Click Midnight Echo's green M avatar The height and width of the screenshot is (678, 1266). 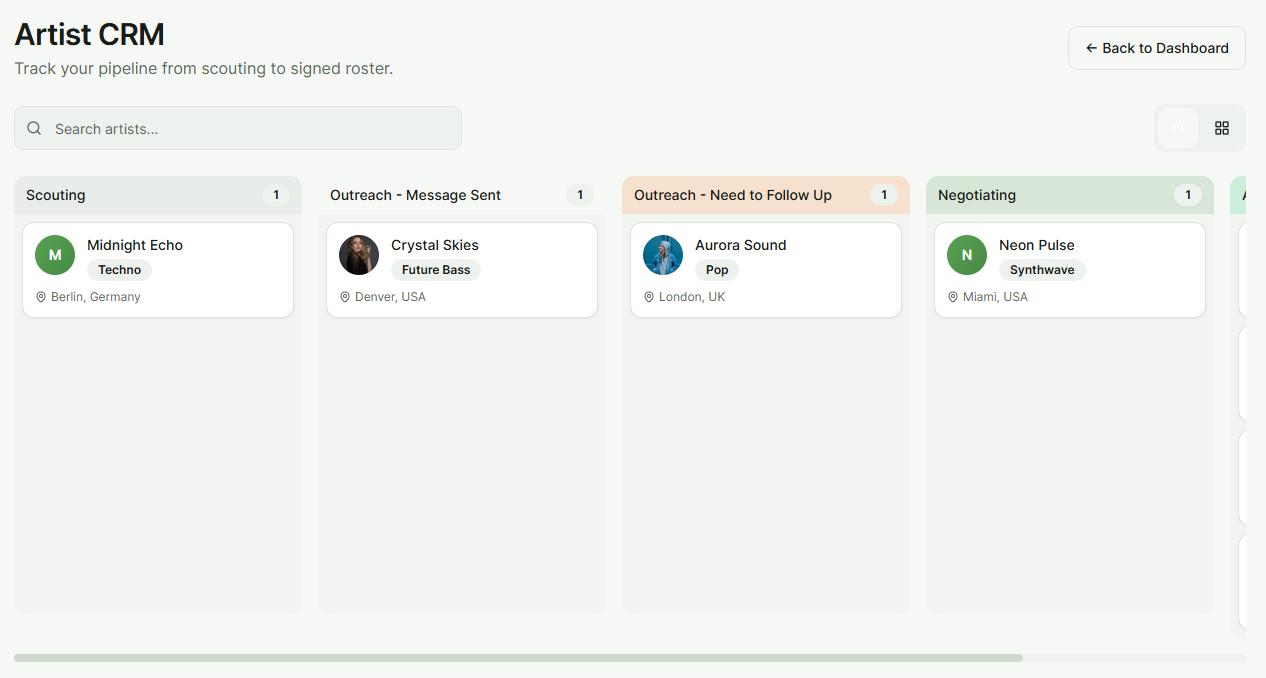[55, 255]
